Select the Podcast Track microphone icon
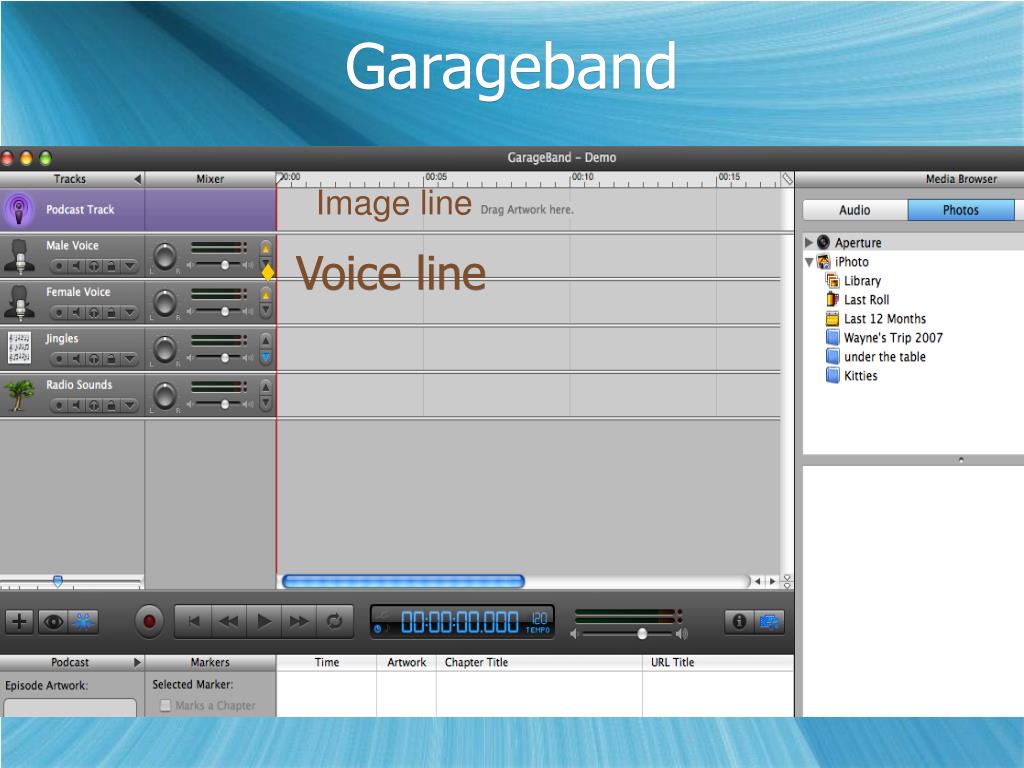 tap(19, 210)
